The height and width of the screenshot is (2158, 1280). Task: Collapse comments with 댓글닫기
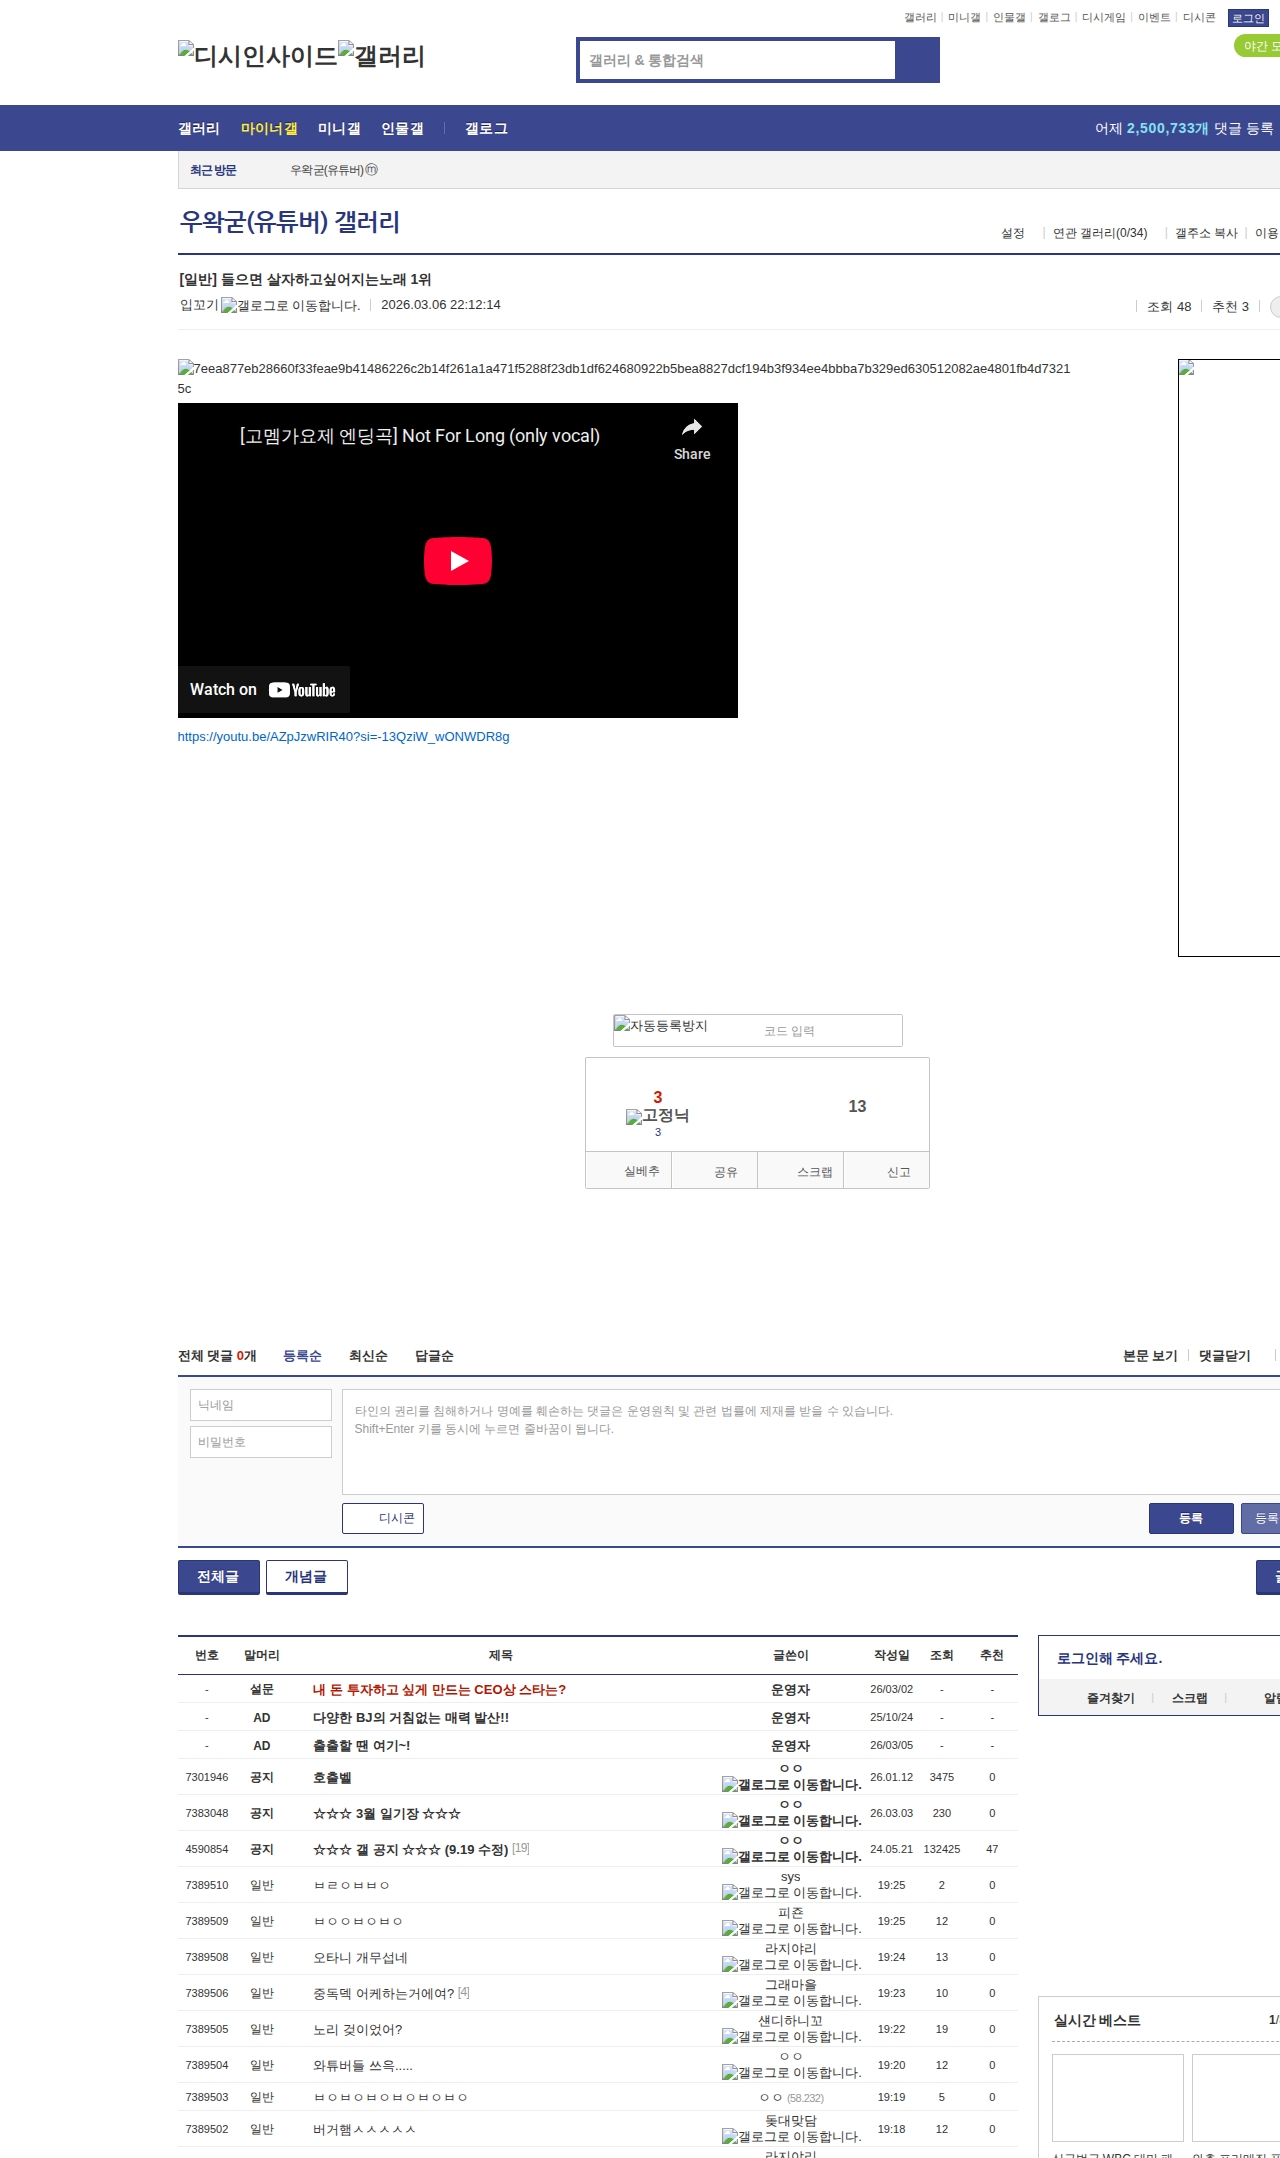(x=1224, y=1356)
